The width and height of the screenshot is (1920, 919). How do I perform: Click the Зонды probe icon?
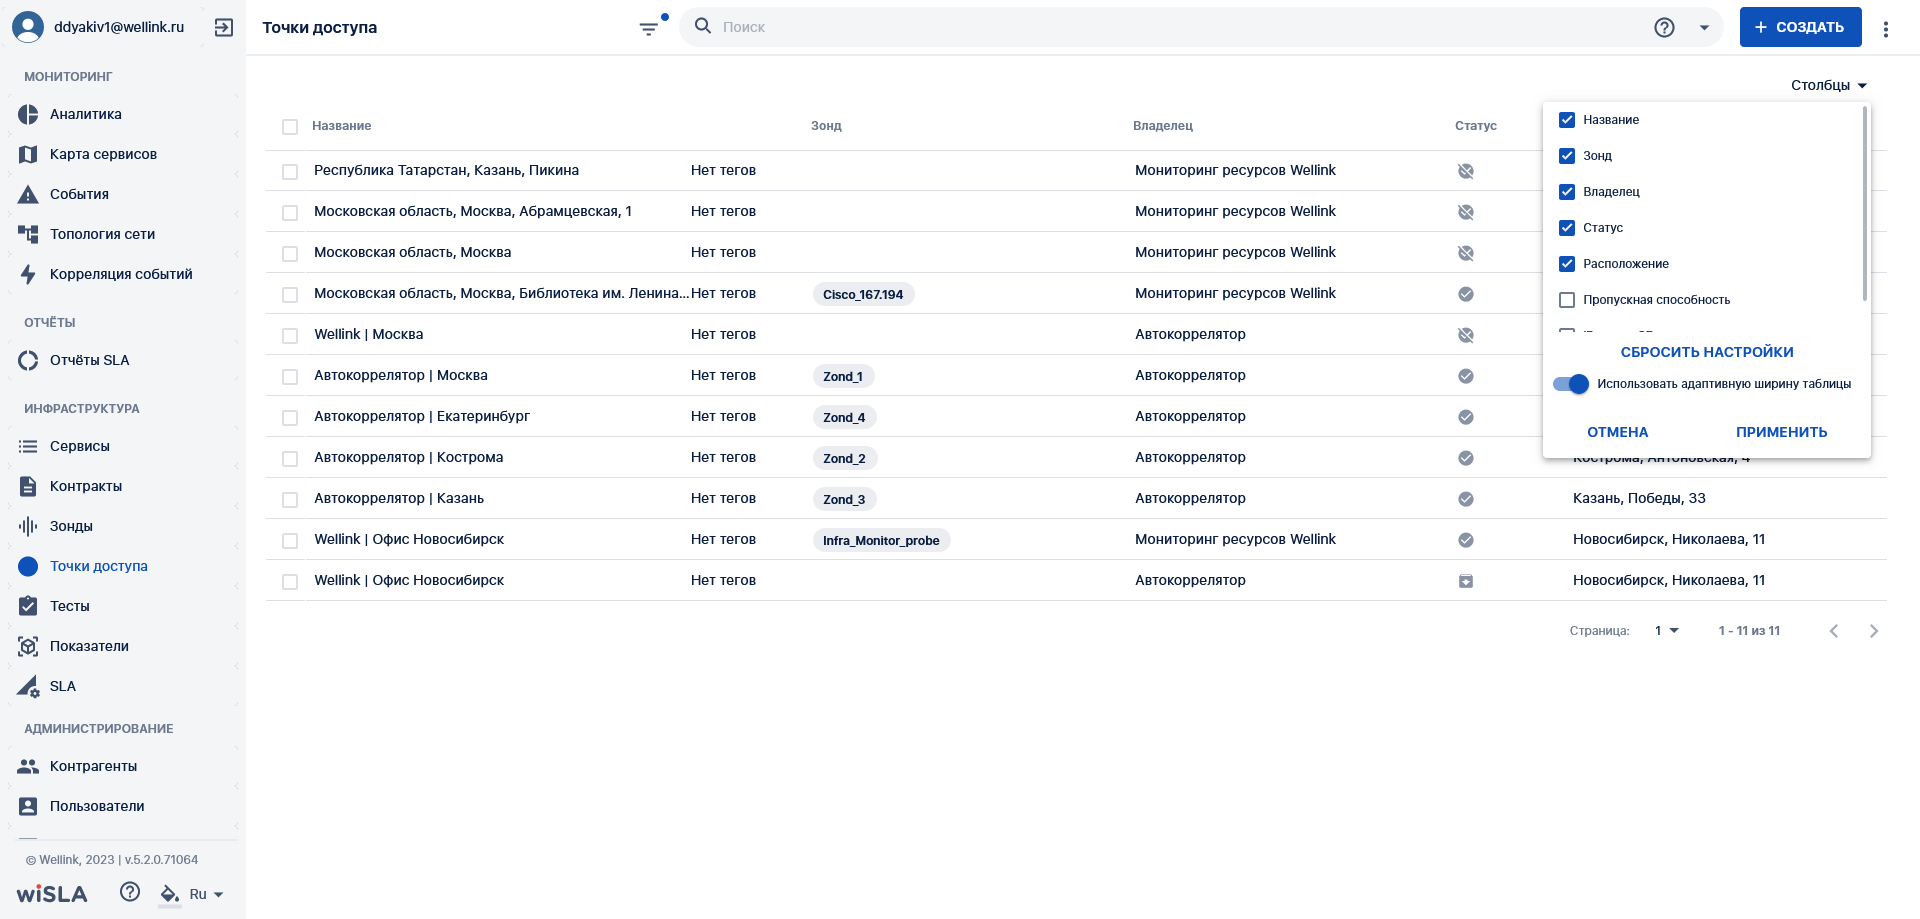coord(28,526)
